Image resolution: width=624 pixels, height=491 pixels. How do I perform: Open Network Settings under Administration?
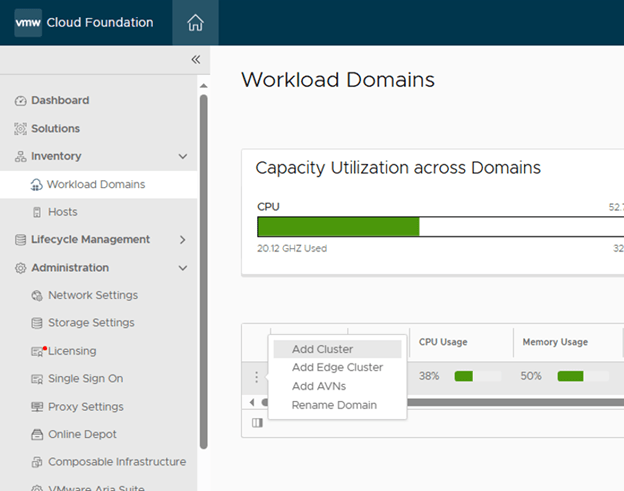coord(92,295)
